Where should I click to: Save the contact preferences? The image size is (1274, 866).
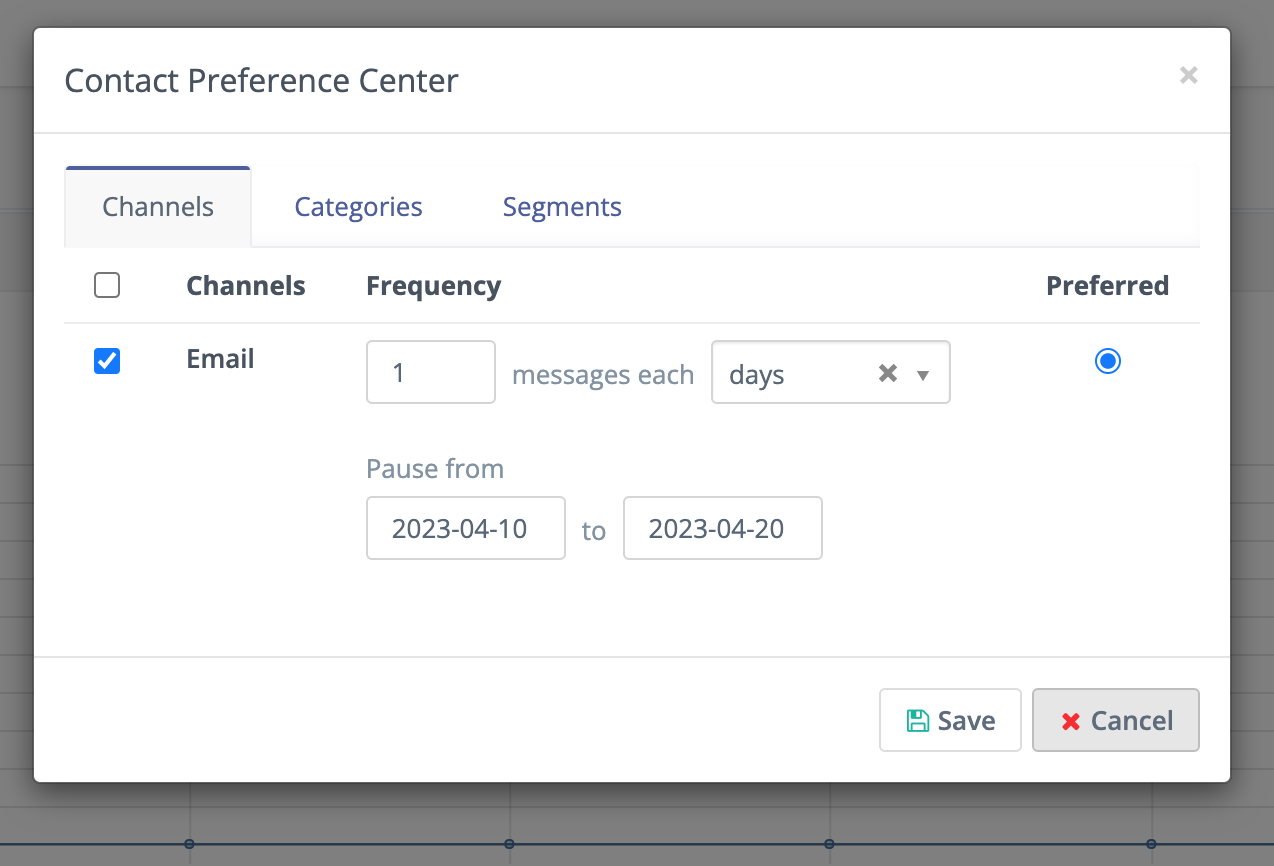coord(949,719)
